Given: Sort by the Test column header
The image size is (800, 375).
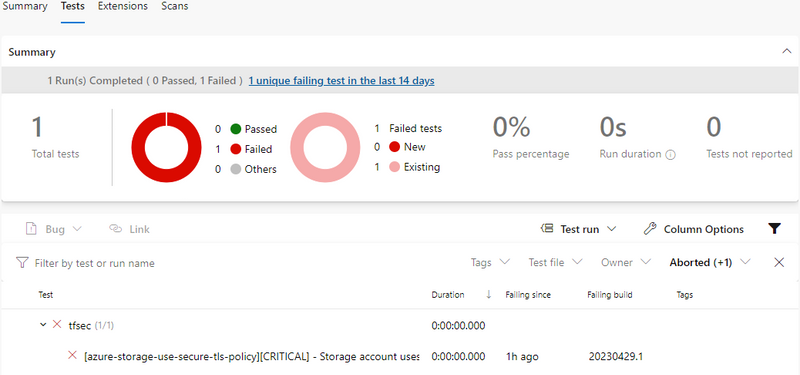Looking at the screenshot, I should click(x=46, y=295).
